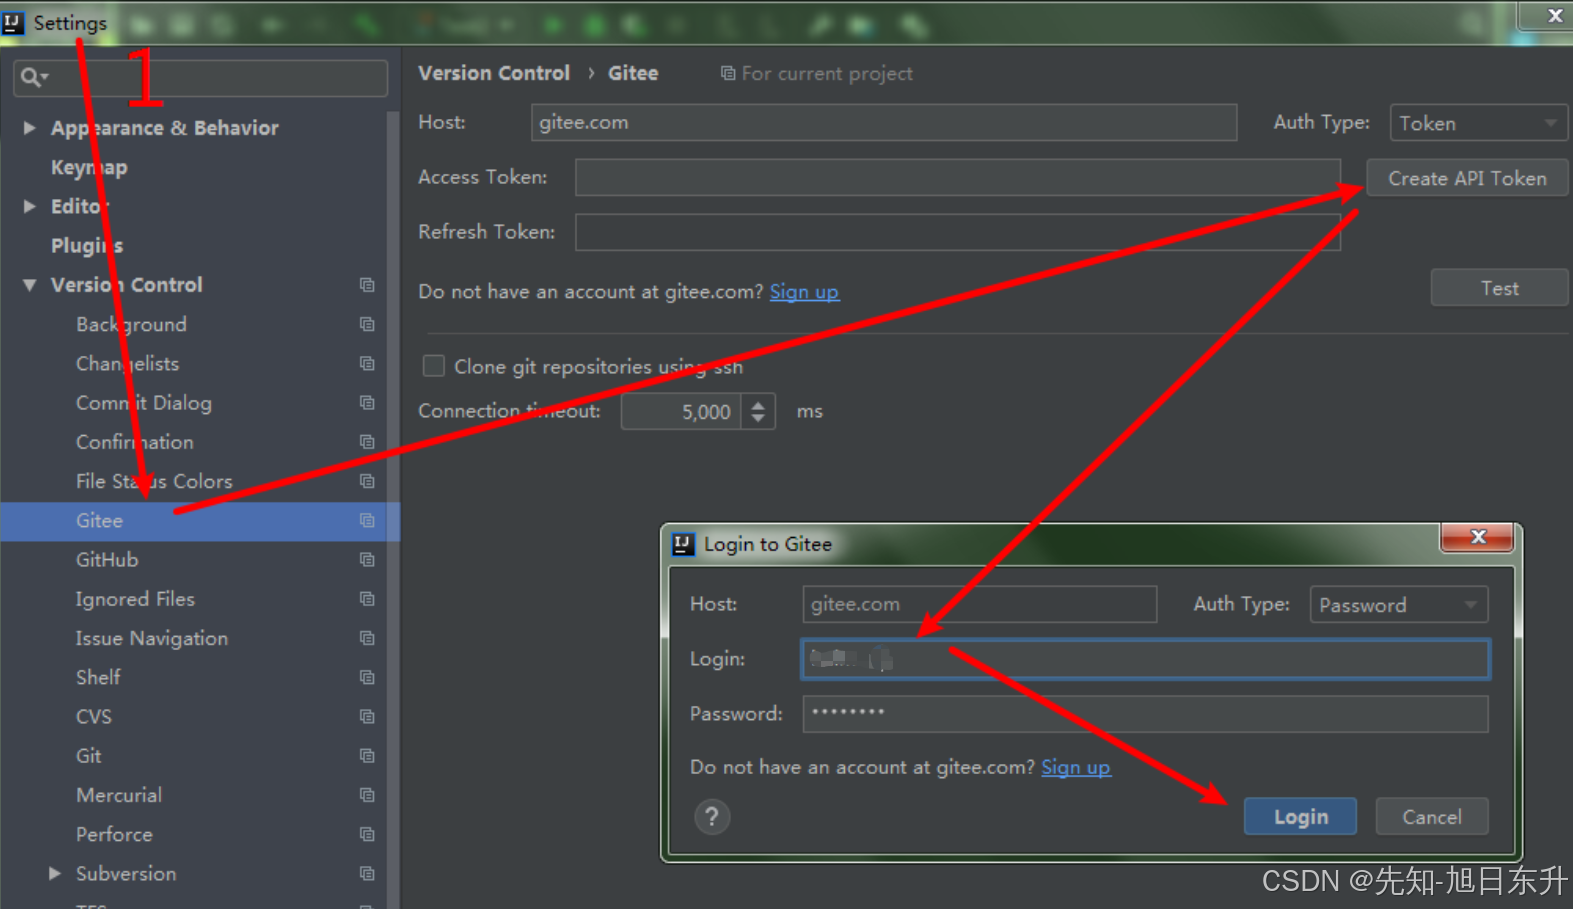Click the 'For current project' copy icon
1573x909 pixels.
coord(728,73)
